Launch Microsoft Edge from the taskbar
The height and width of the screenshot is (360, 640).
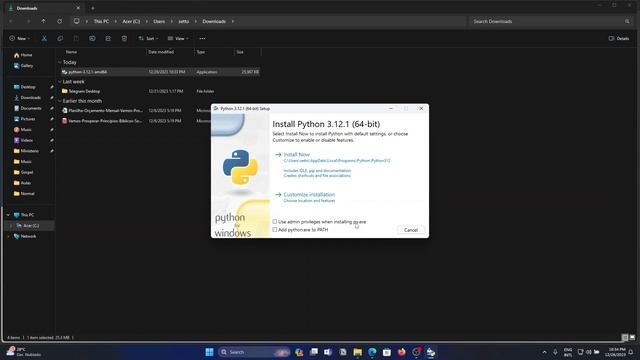coord(372,352)
